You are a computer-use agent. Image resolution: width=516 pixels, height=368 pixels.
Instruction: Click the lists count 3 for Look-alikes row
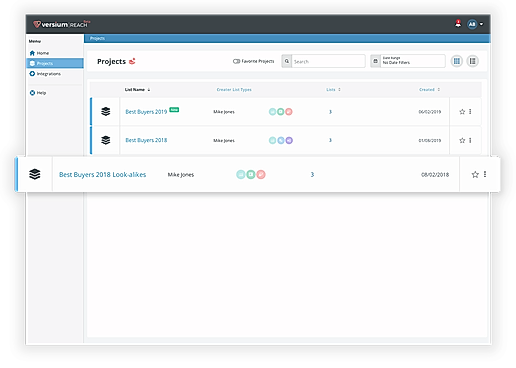point(312,175)
